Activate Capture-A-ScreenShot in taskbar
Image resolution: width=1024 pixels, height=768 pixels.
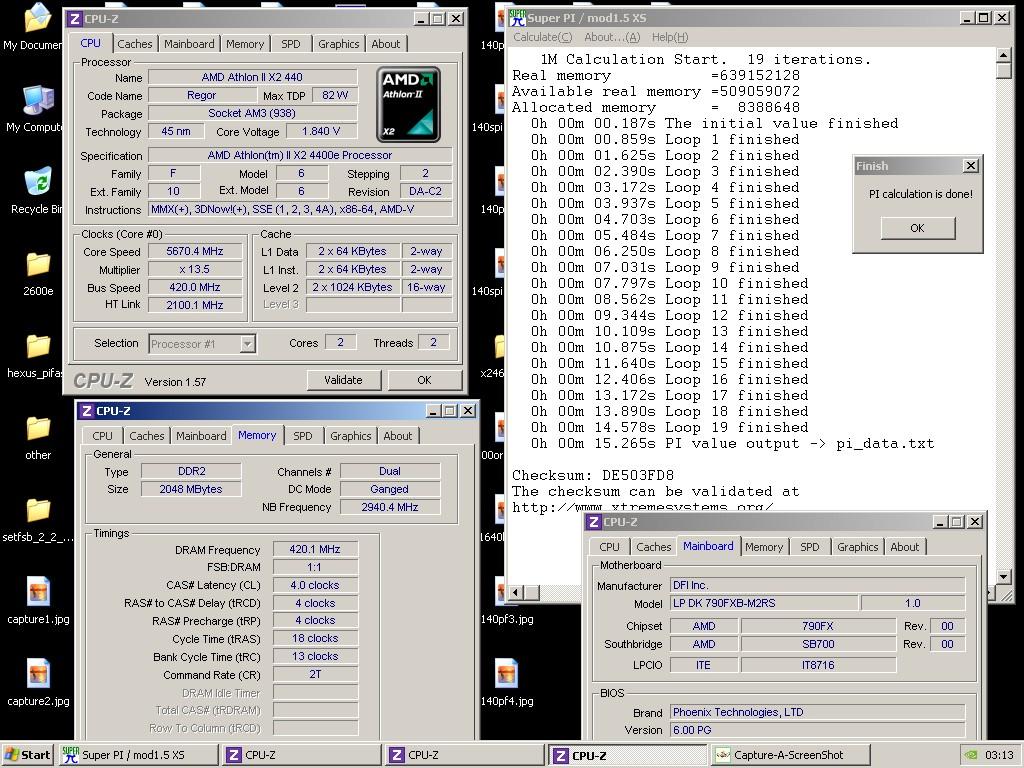pyautogui.click(x=789, y=755)
